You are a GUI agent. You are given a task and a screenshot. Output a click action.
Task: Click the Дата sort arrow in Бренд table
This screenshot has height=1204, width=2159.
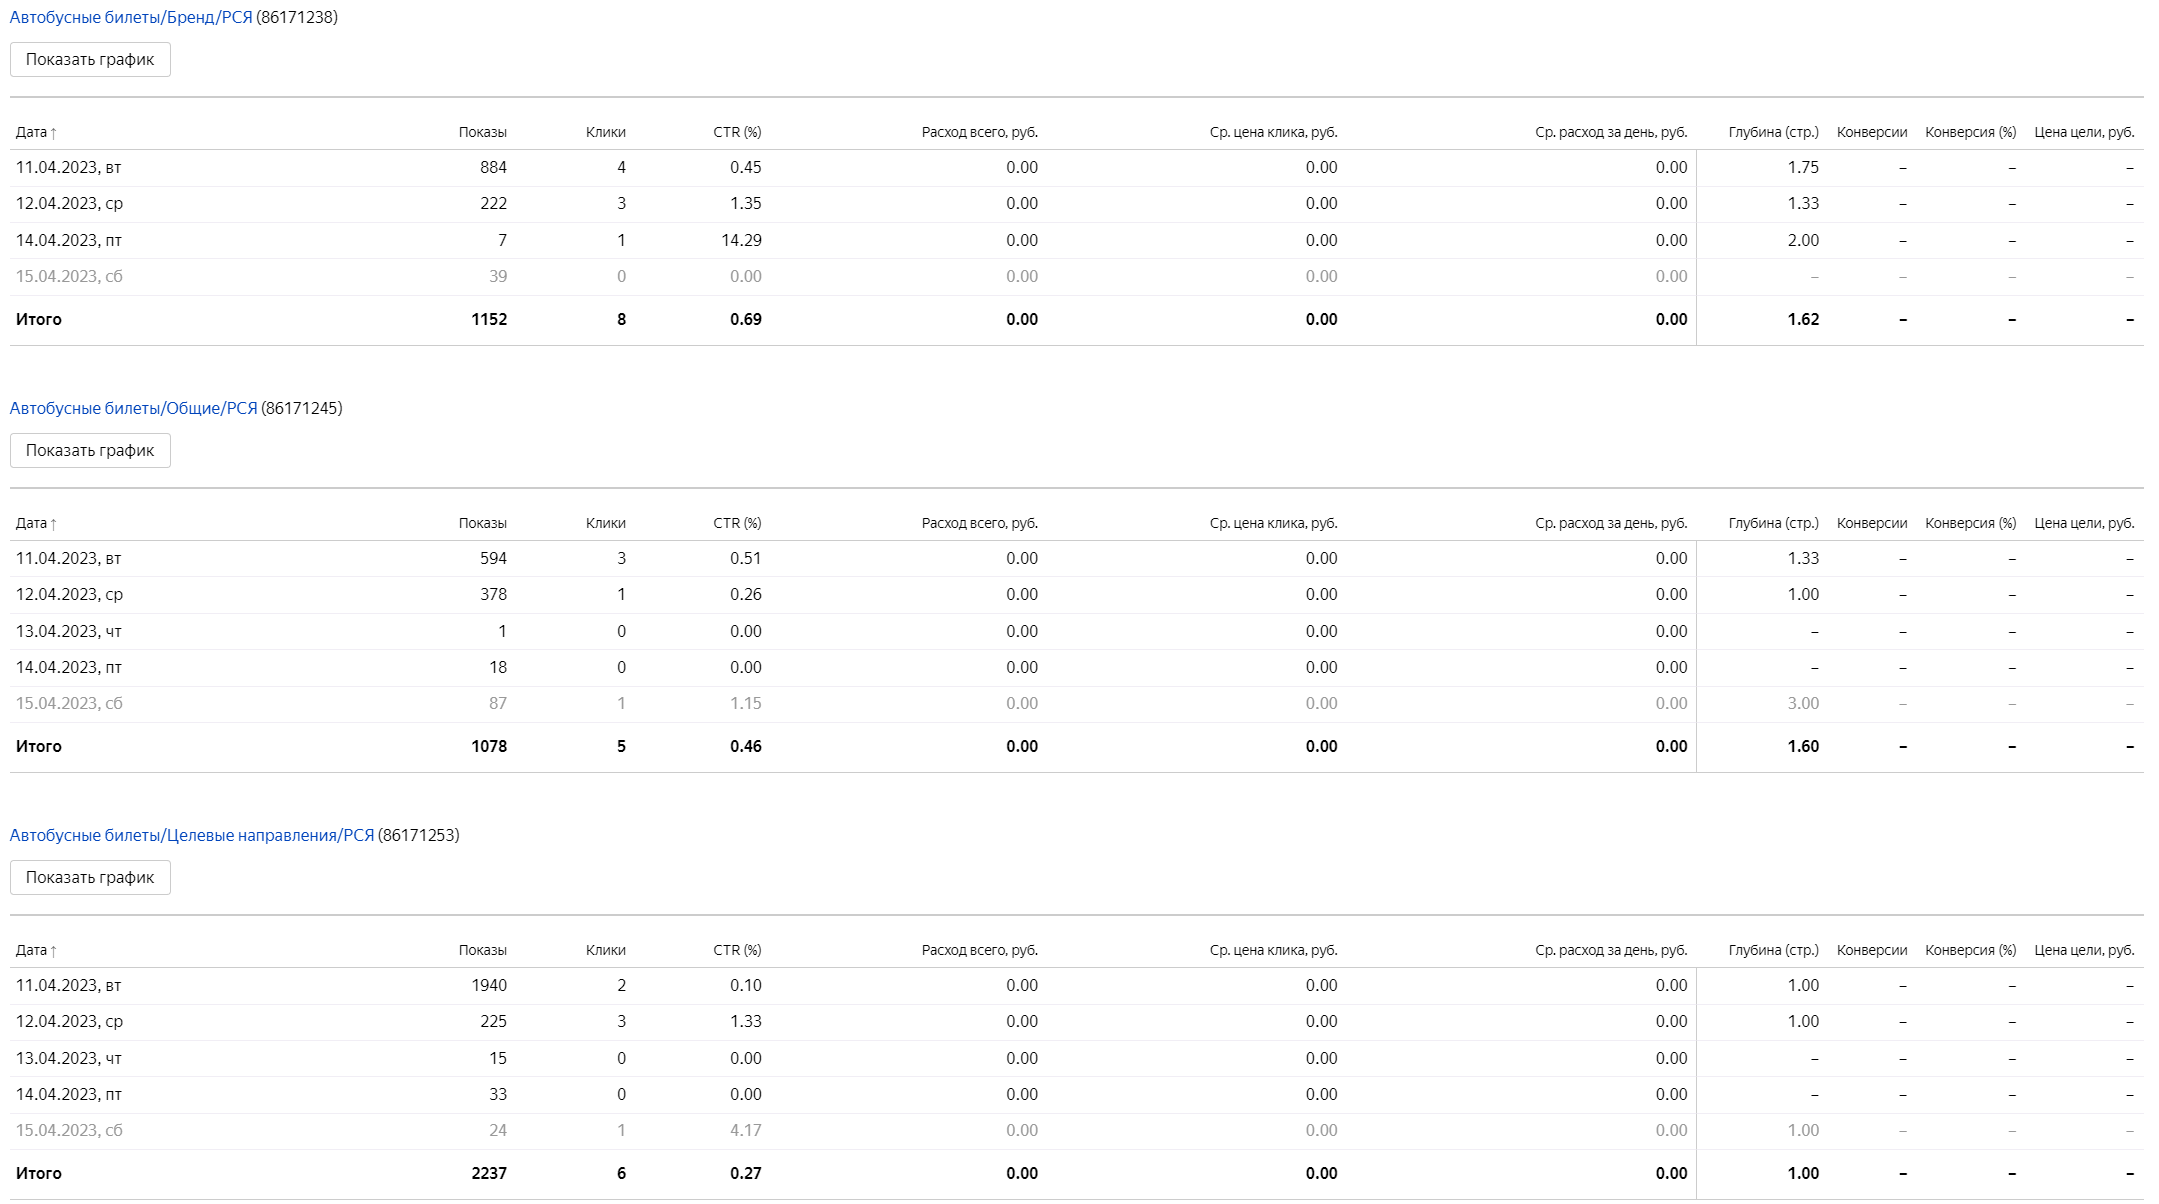point(53,133)
